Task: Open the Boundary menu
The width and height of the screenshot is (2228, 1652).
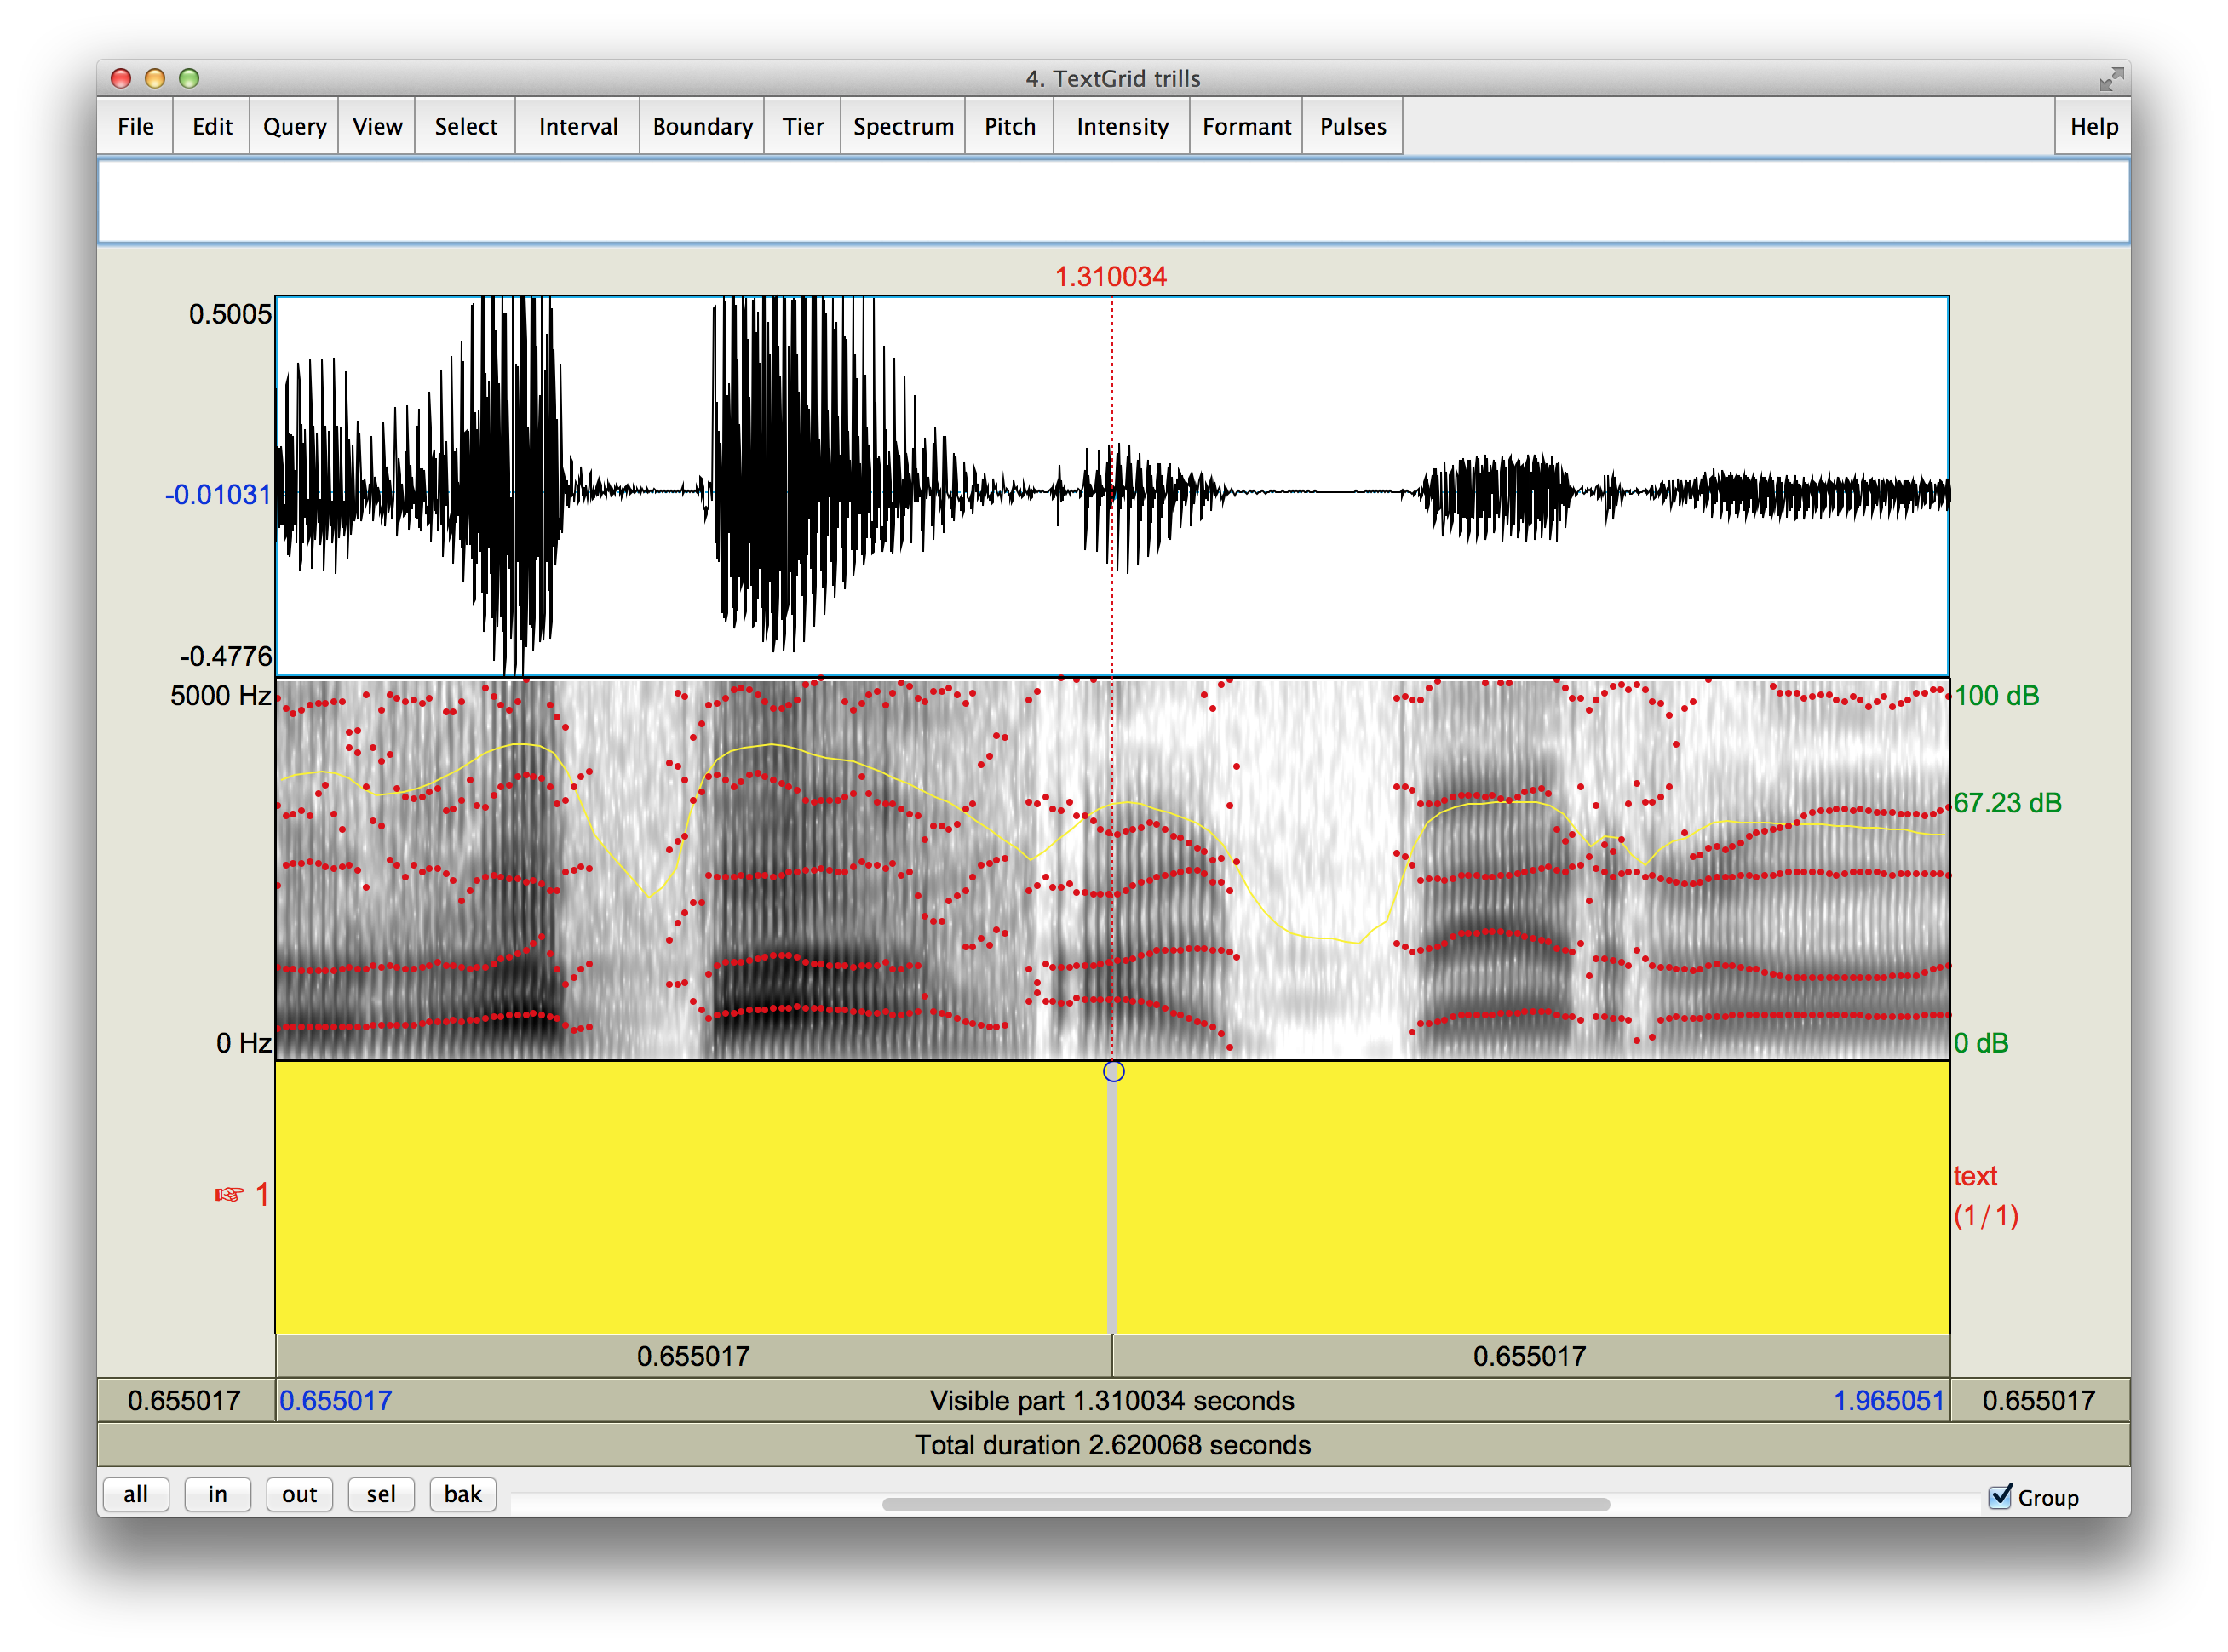Action: point(702,127)
